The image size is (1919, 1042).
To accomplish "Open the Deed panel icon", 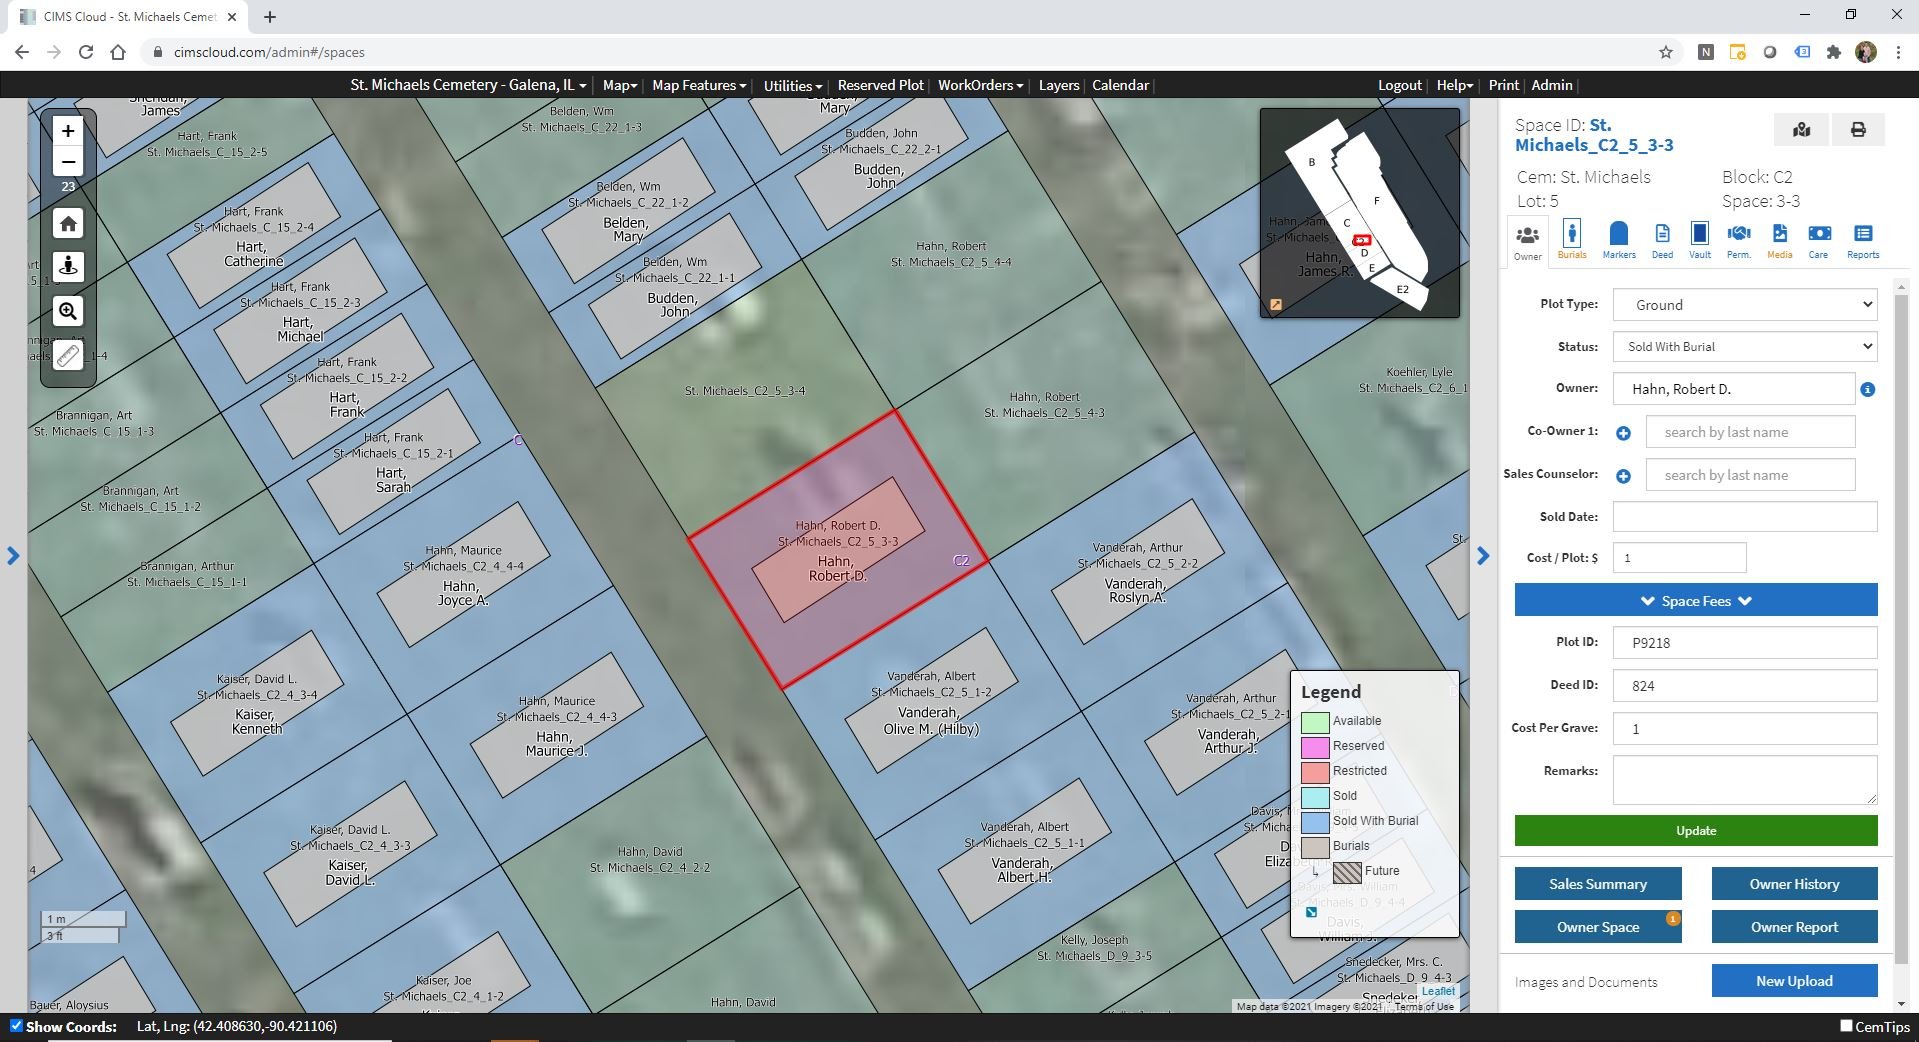I will 1661,238.
